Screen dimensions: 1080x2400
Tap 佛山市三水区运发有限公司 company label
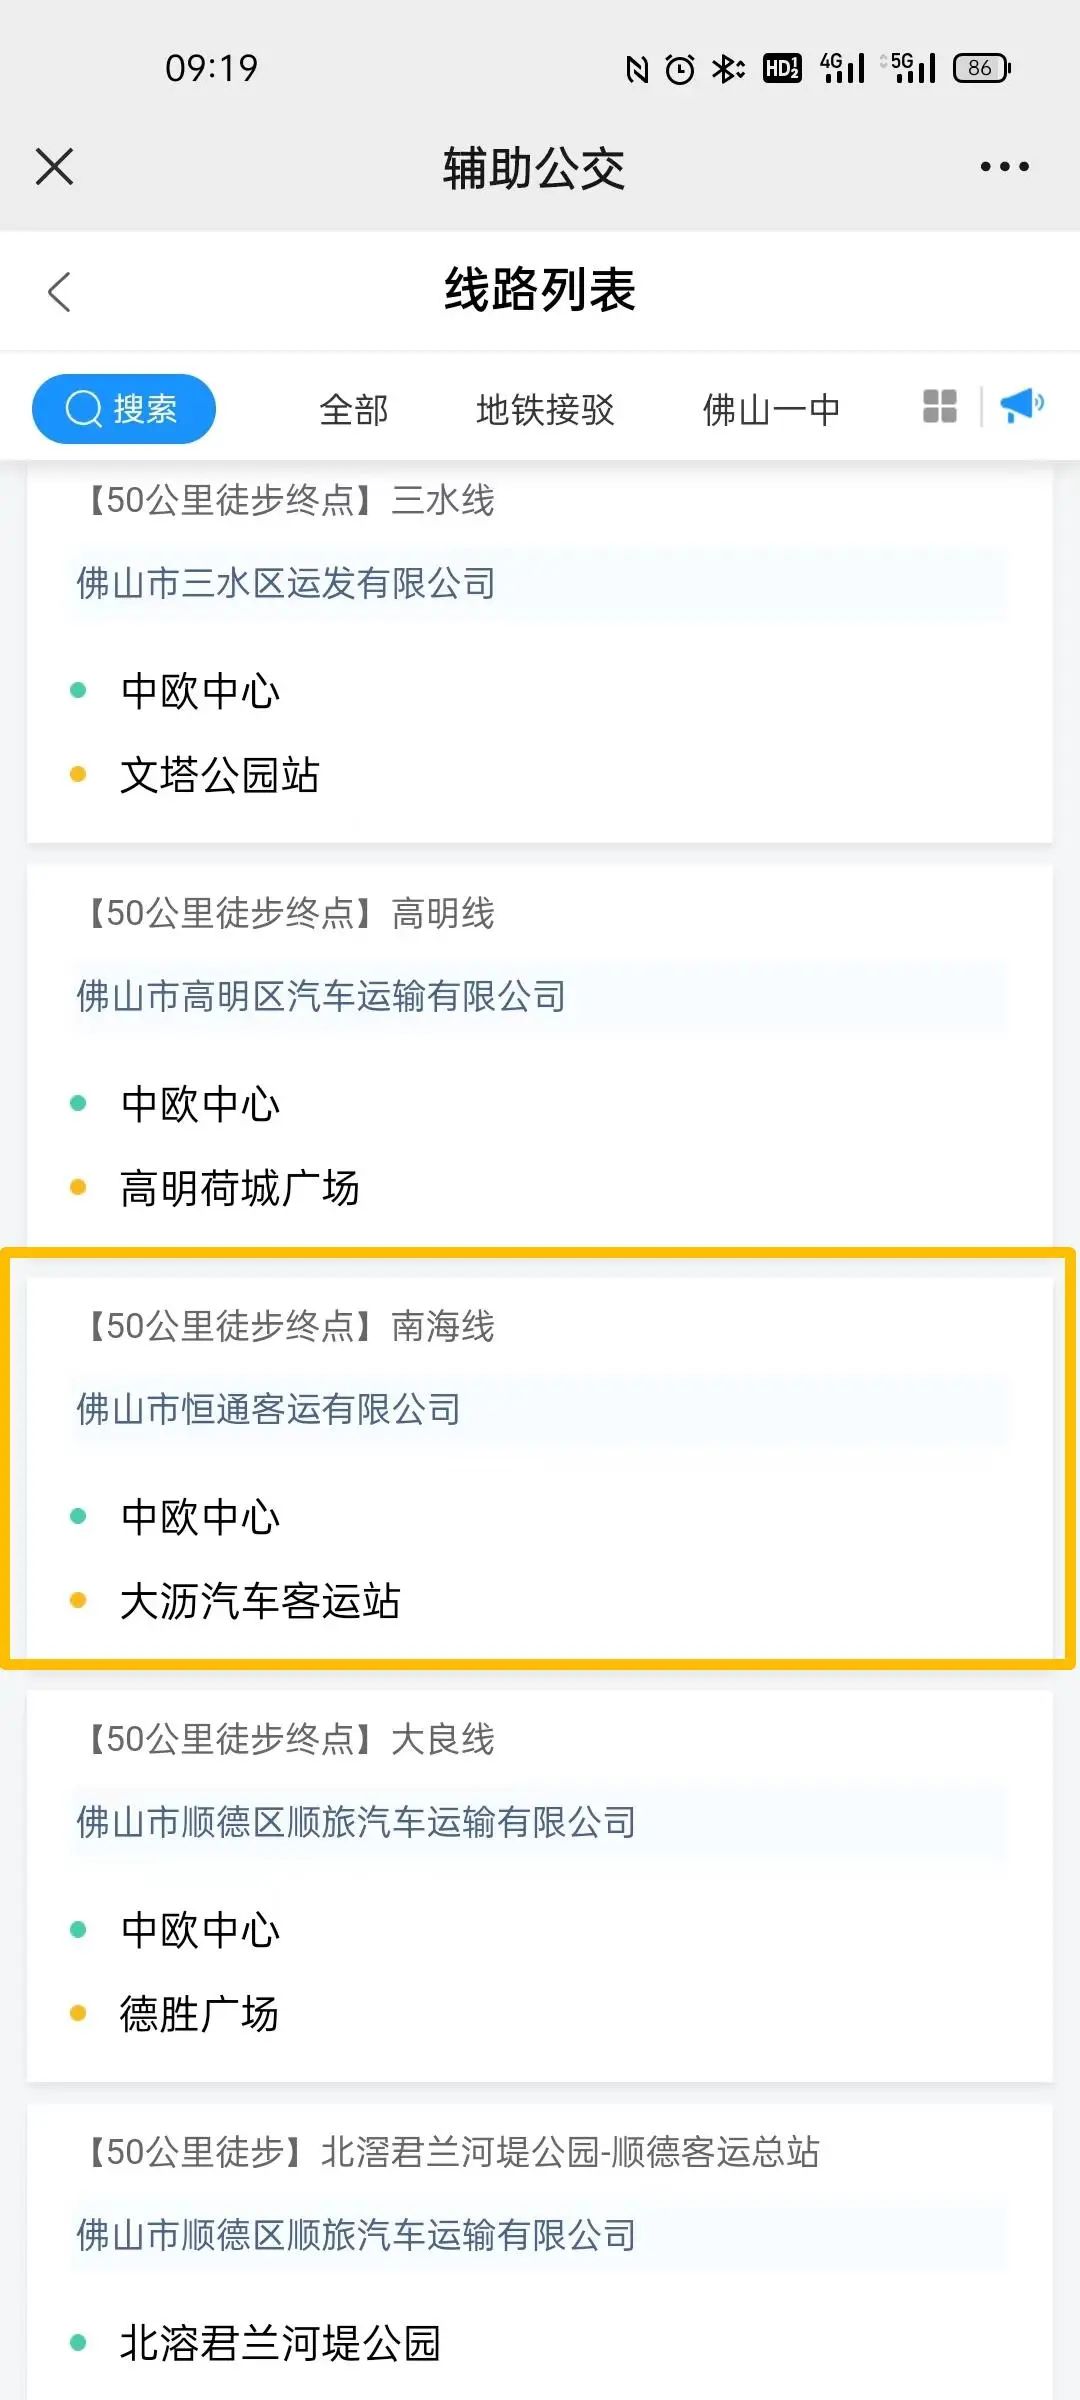[286, 583]
